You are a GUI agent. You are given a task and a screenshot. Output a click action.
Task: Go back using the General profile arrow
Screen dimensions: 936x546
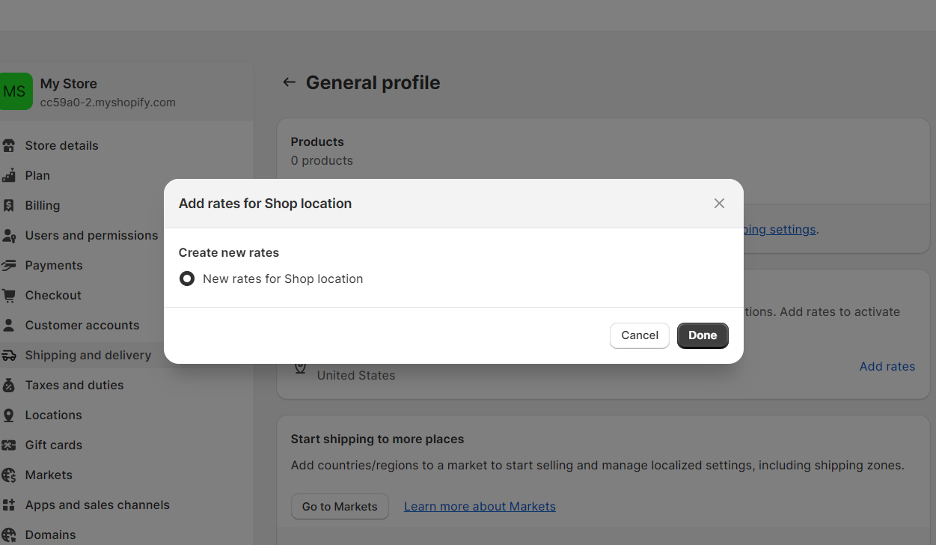click(x=289, y=82)
